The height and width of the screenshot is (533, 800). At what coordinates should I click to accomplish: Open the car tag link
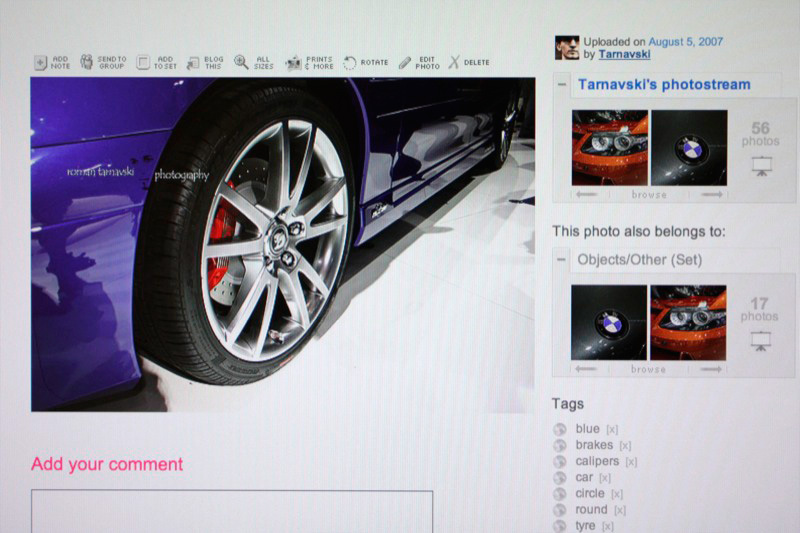pyautogui.click(x=584, y=477)
